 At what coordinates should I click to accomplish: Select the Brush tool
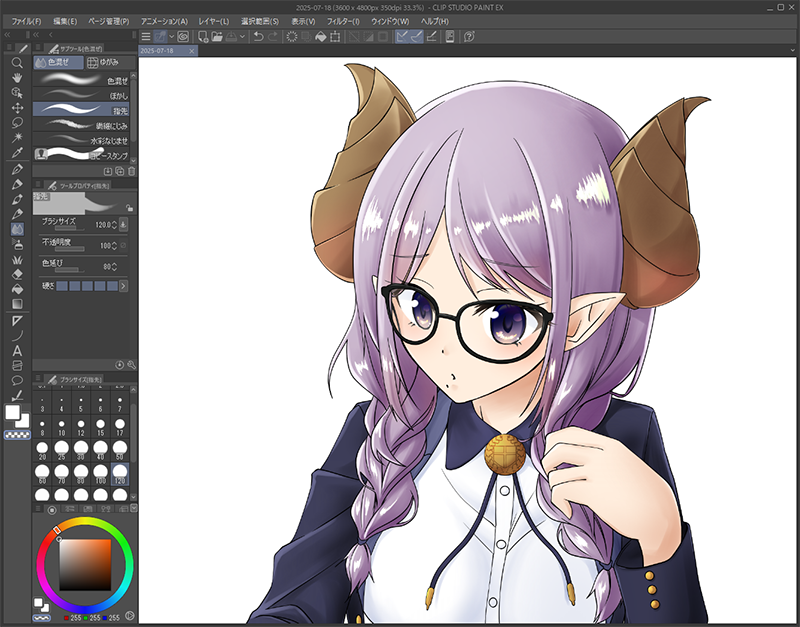[17, 199]
